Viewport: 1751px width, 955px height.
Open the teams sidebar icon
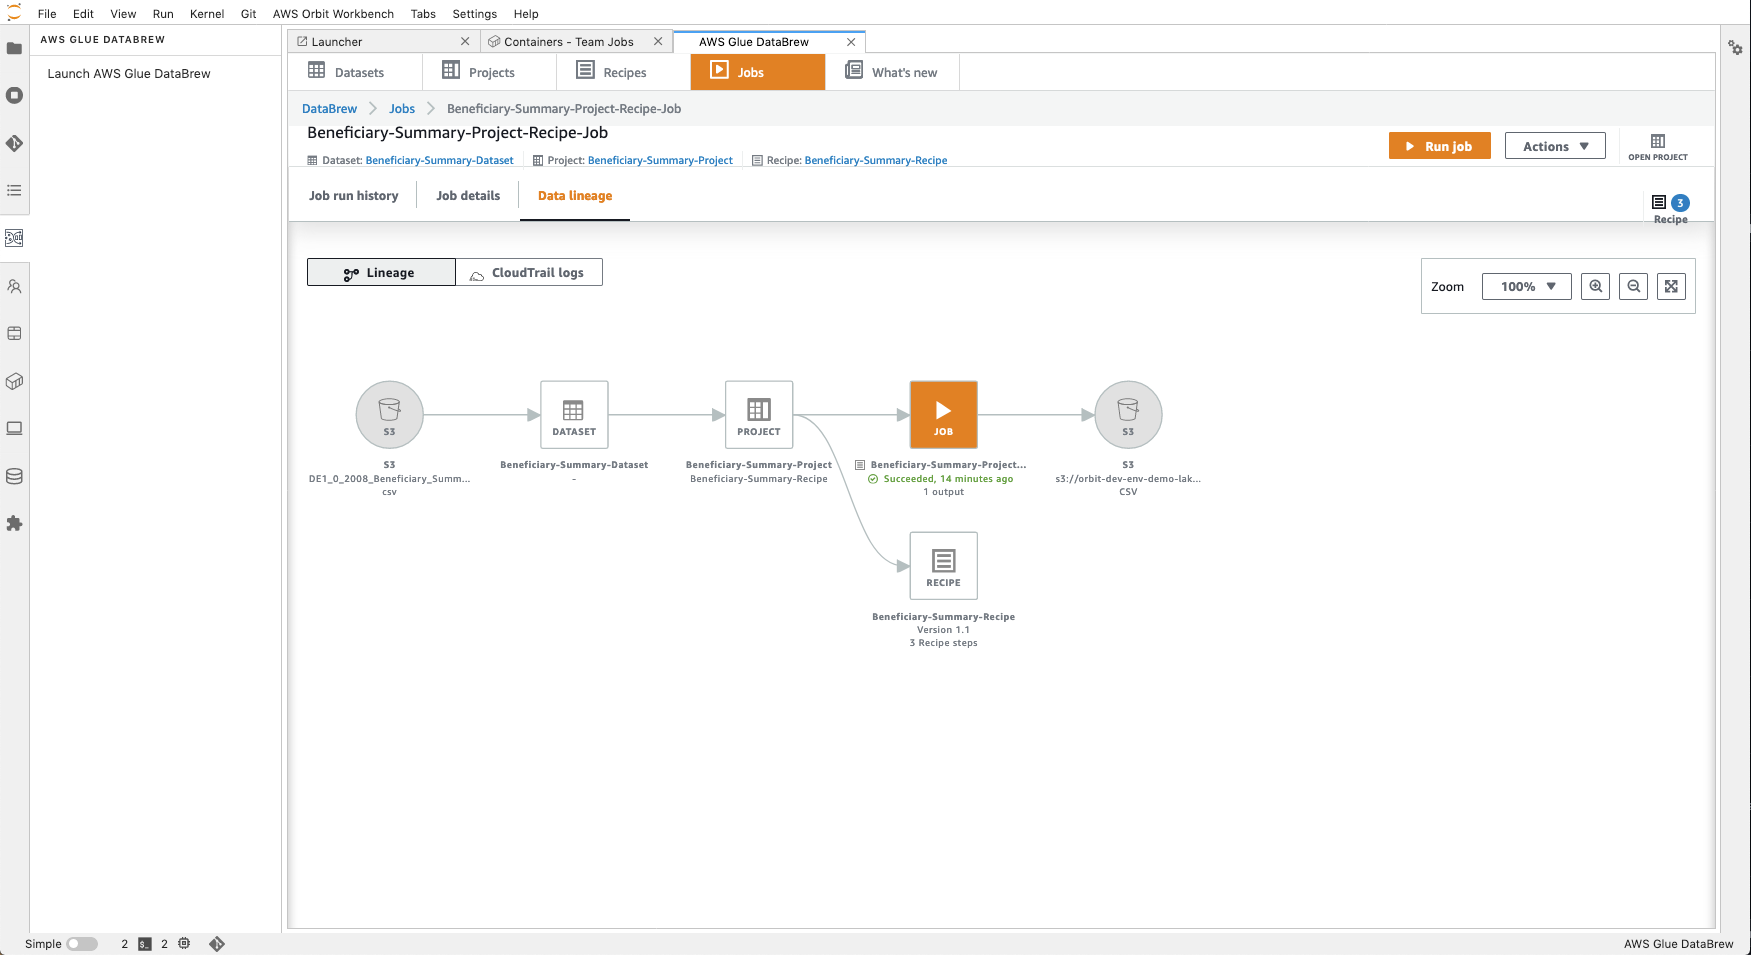tap(14, 286)
